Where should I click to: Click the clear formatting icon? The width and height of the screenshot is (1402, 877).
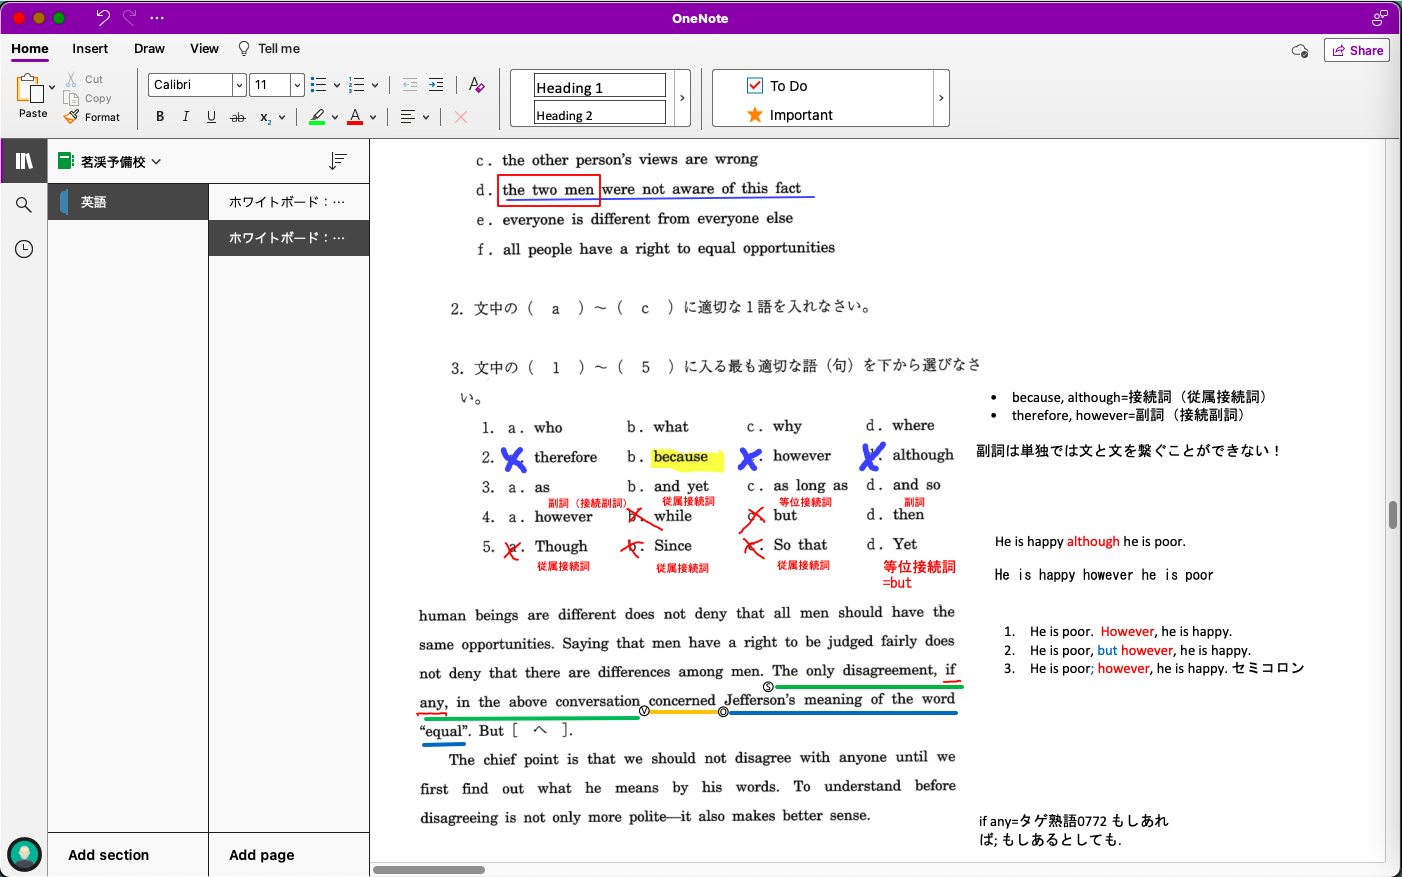click(x=476, y=85)
